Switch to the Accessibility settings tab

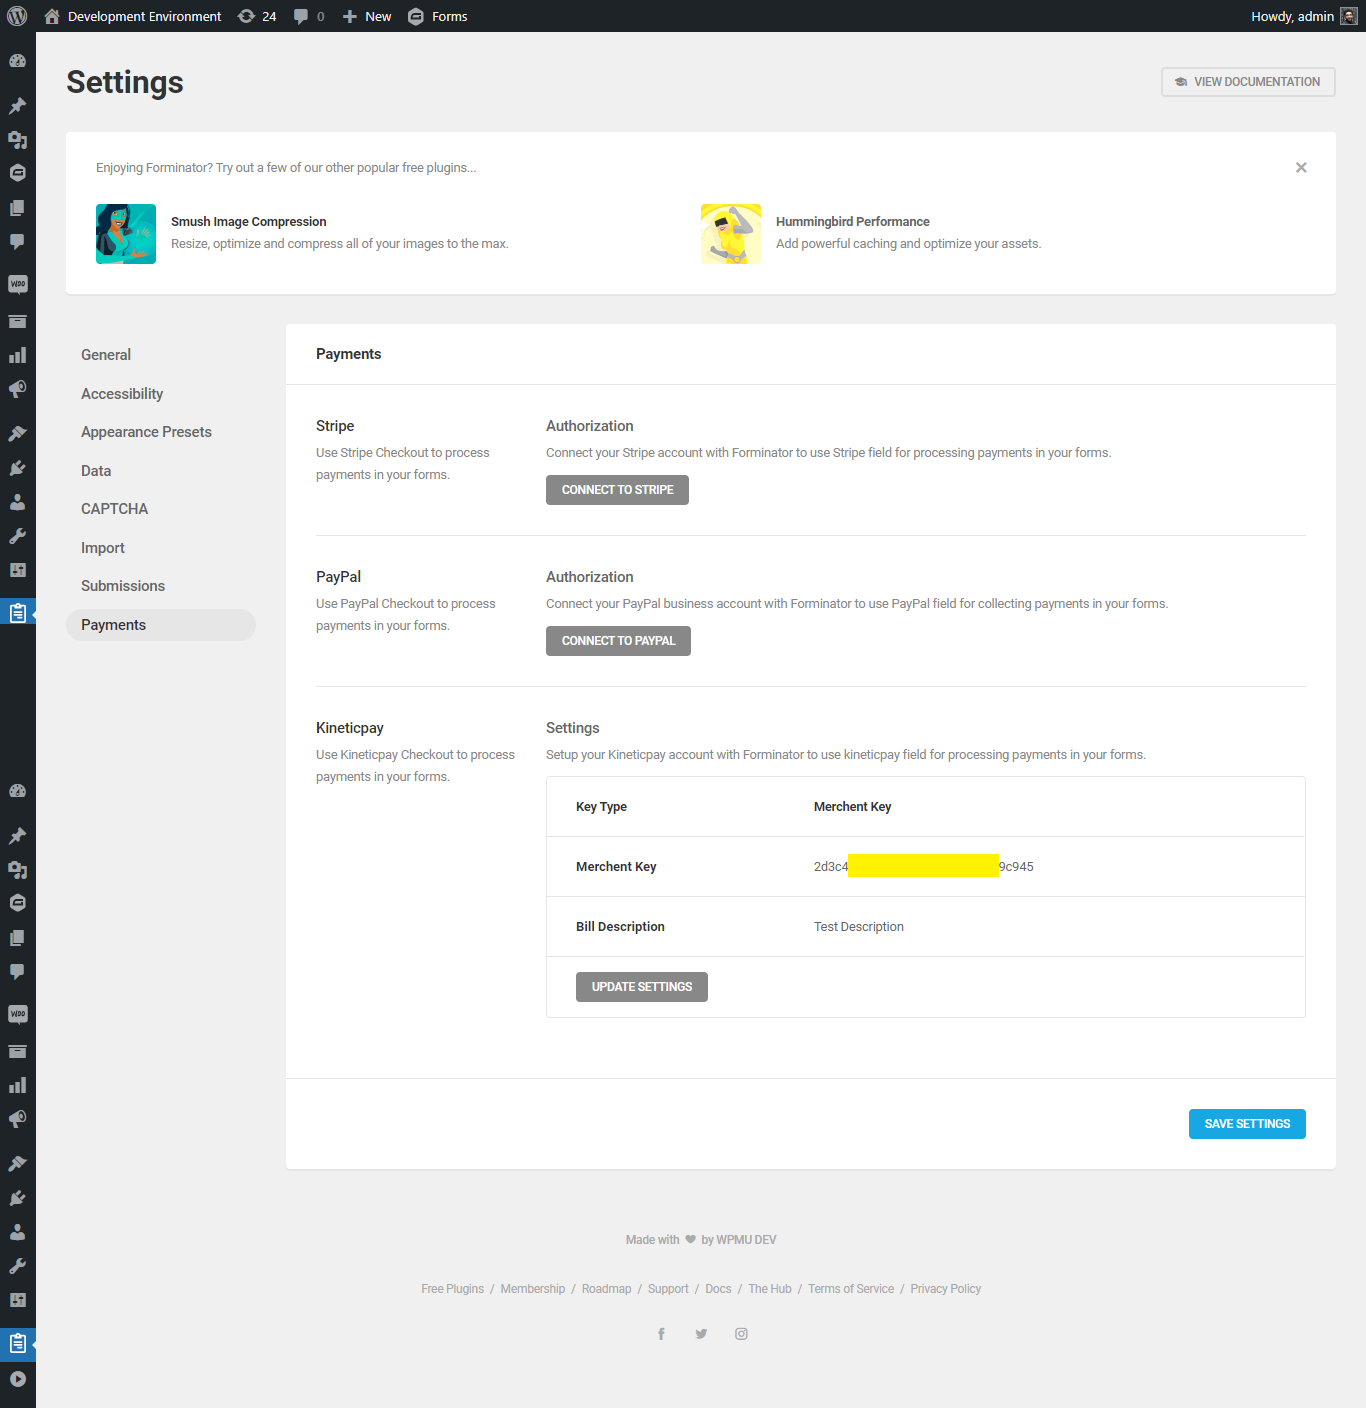coord(122,394)
